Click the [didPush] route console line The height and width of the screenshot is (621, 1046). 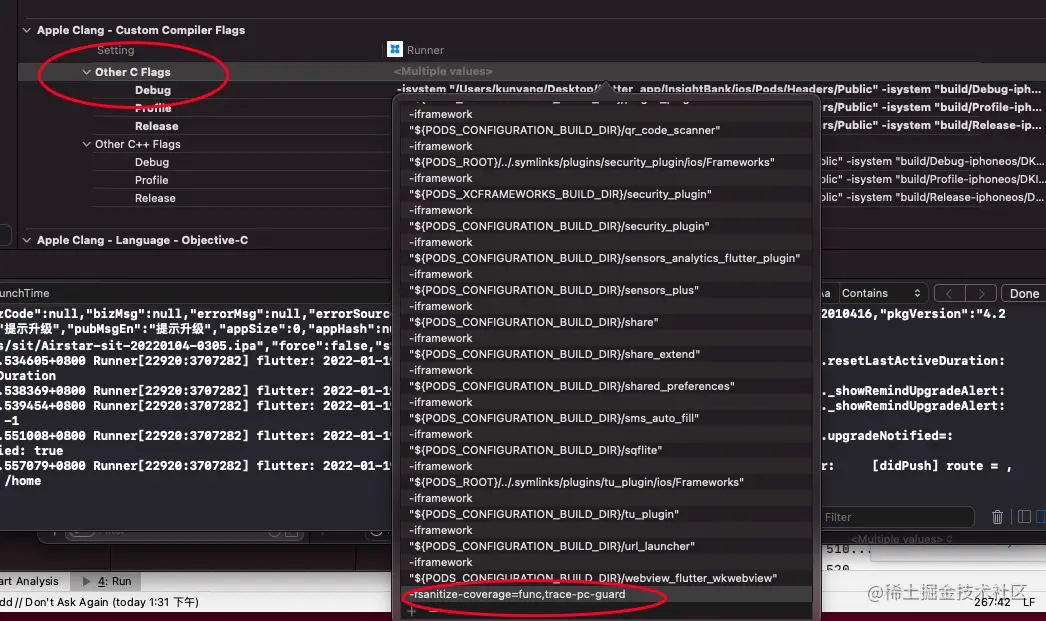tap(942, 466)
